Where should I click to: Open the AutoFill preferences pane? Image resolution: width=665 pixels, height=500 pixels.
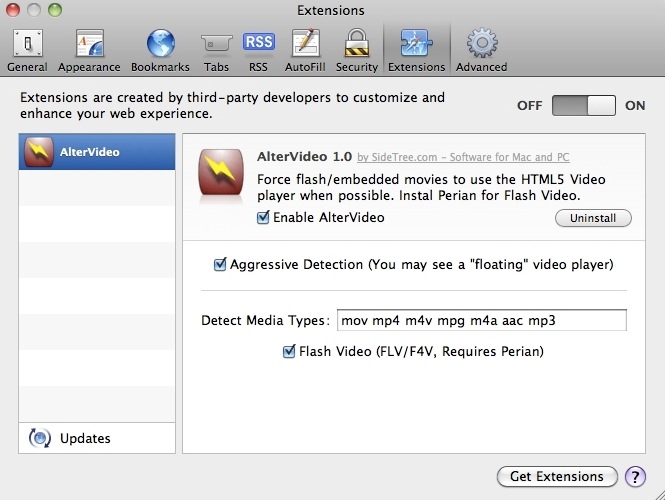(x=305, y=50)
